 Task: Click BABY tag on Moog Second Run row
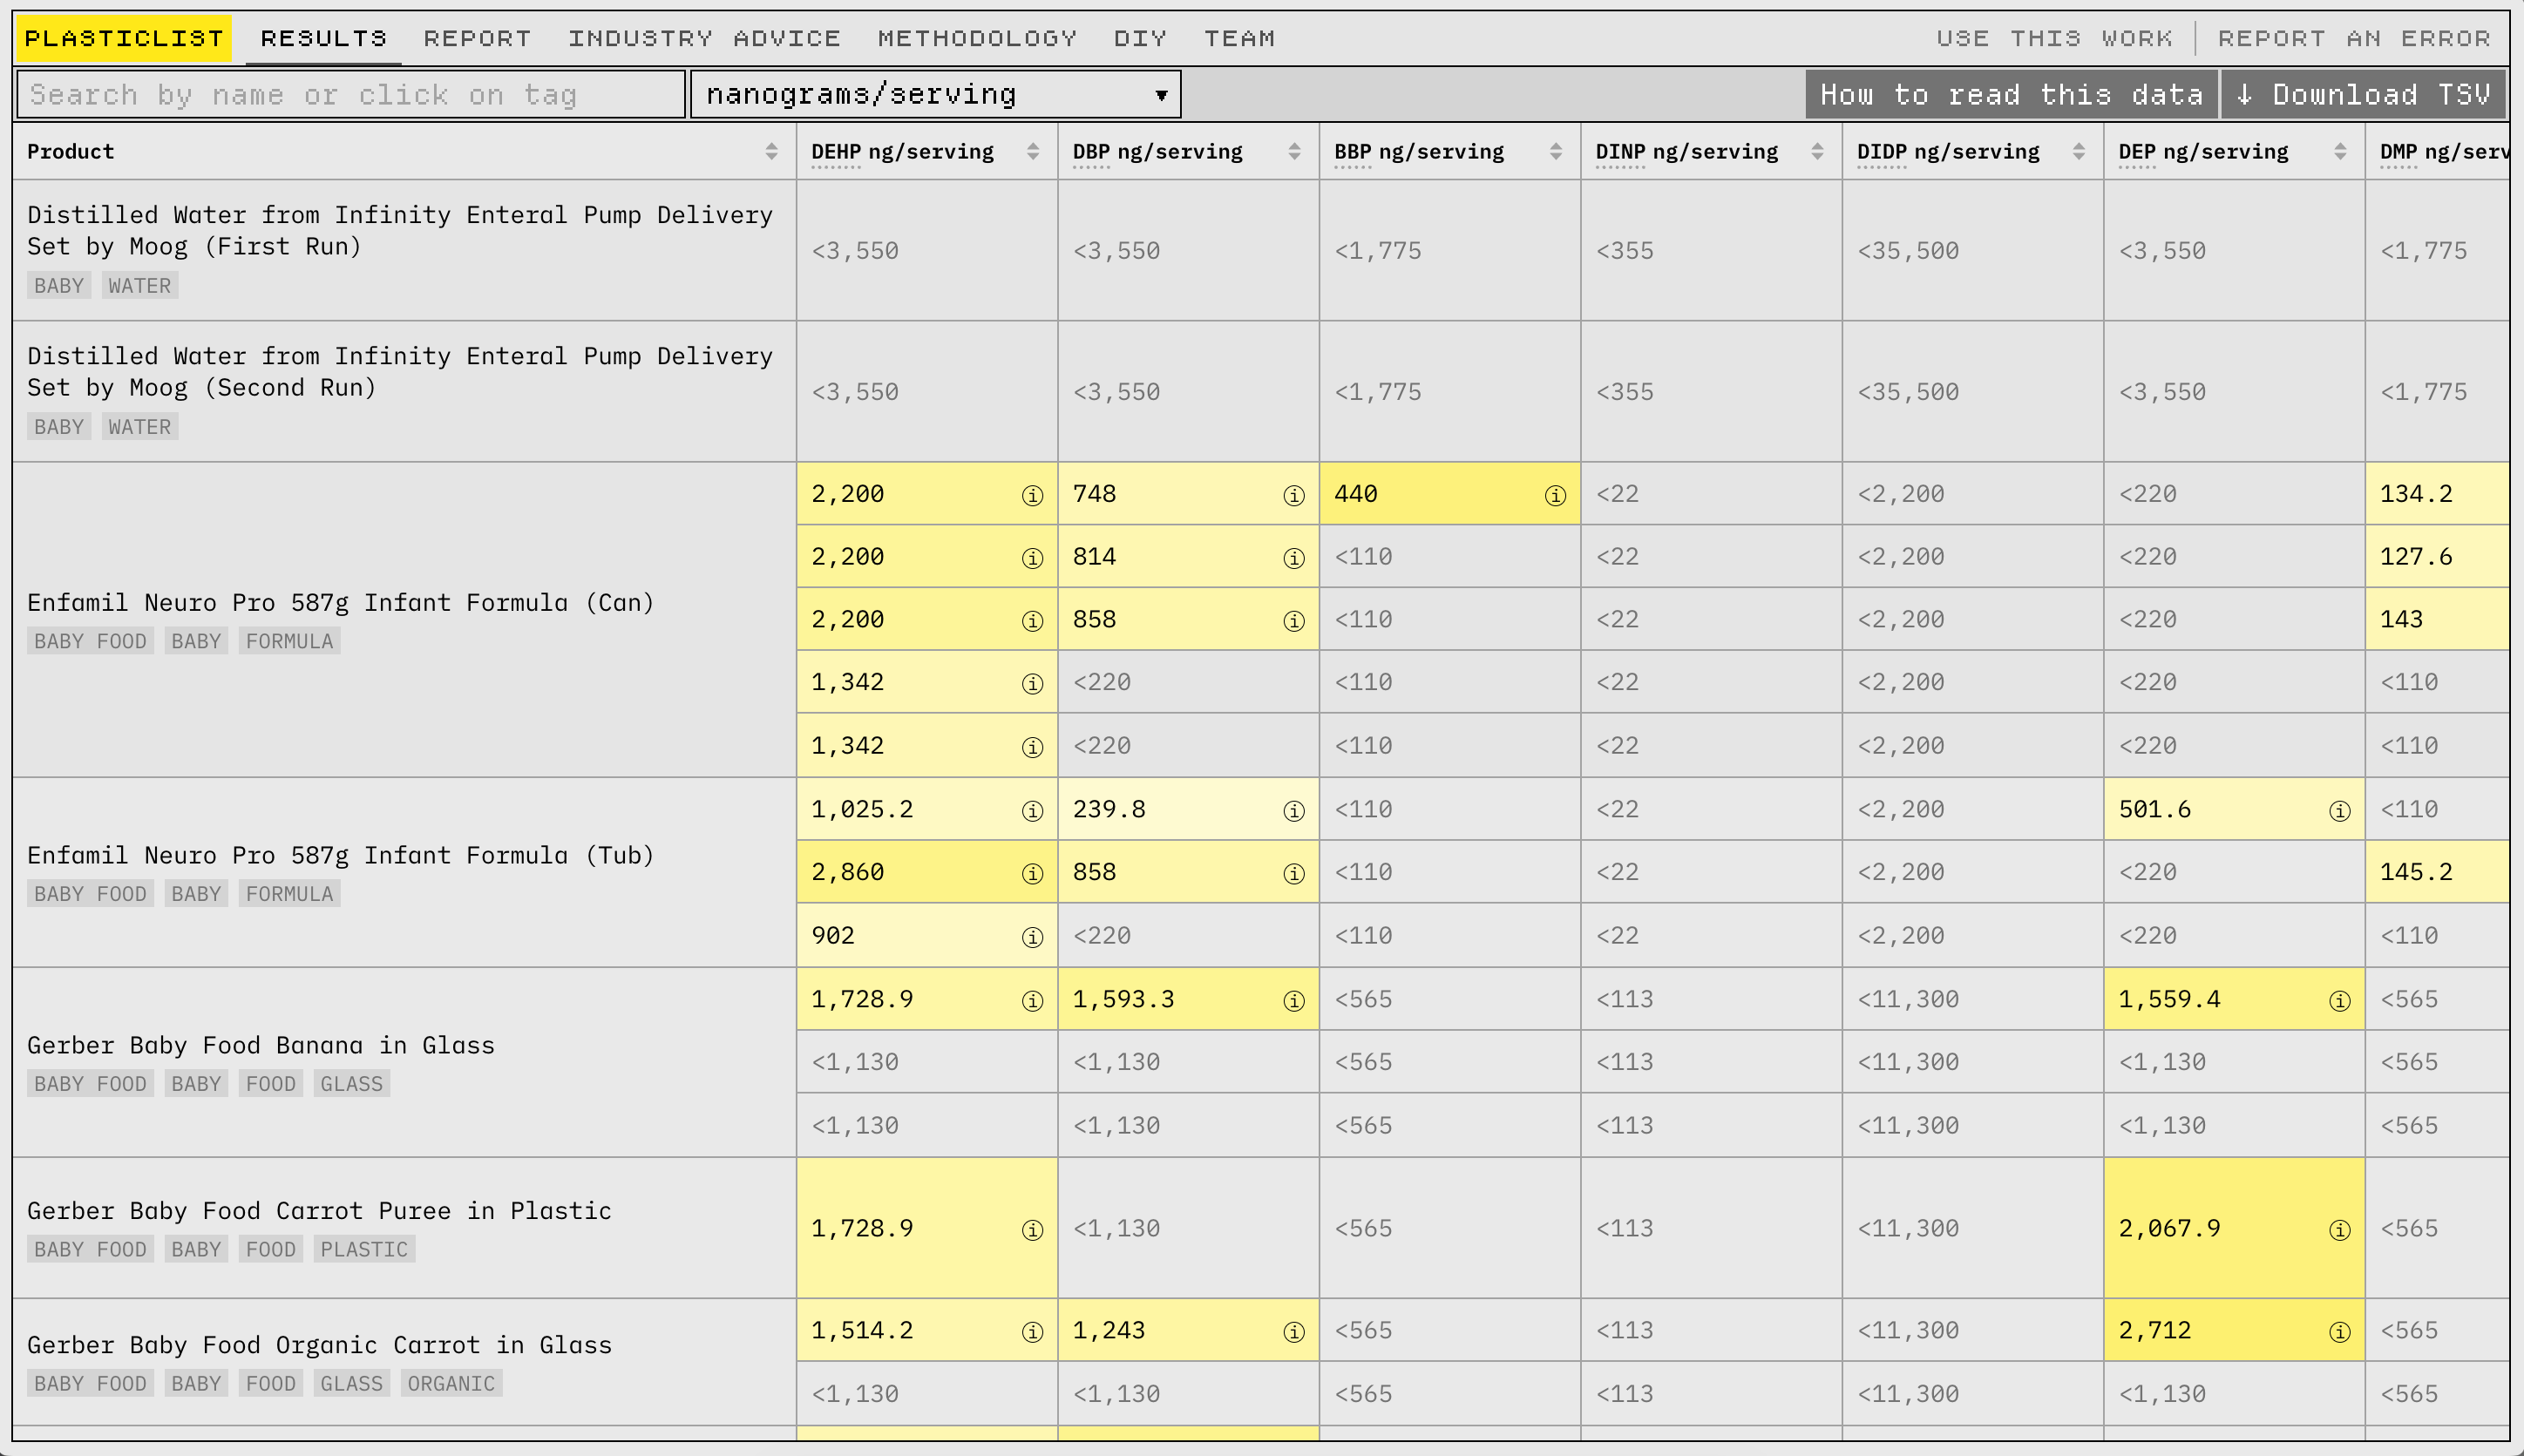pos(59,427)
